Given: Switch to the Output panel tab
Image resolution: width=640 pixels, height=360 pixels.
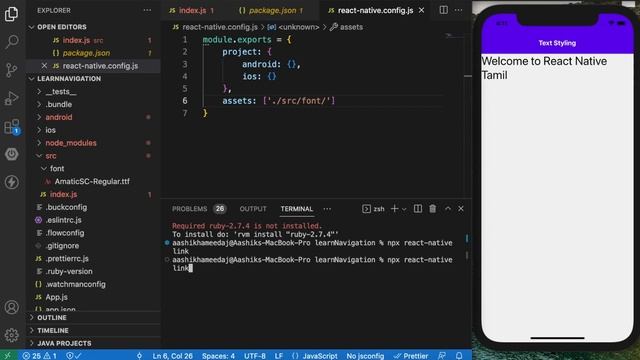Looking at the screenshot, I should (x=253, y=209).
